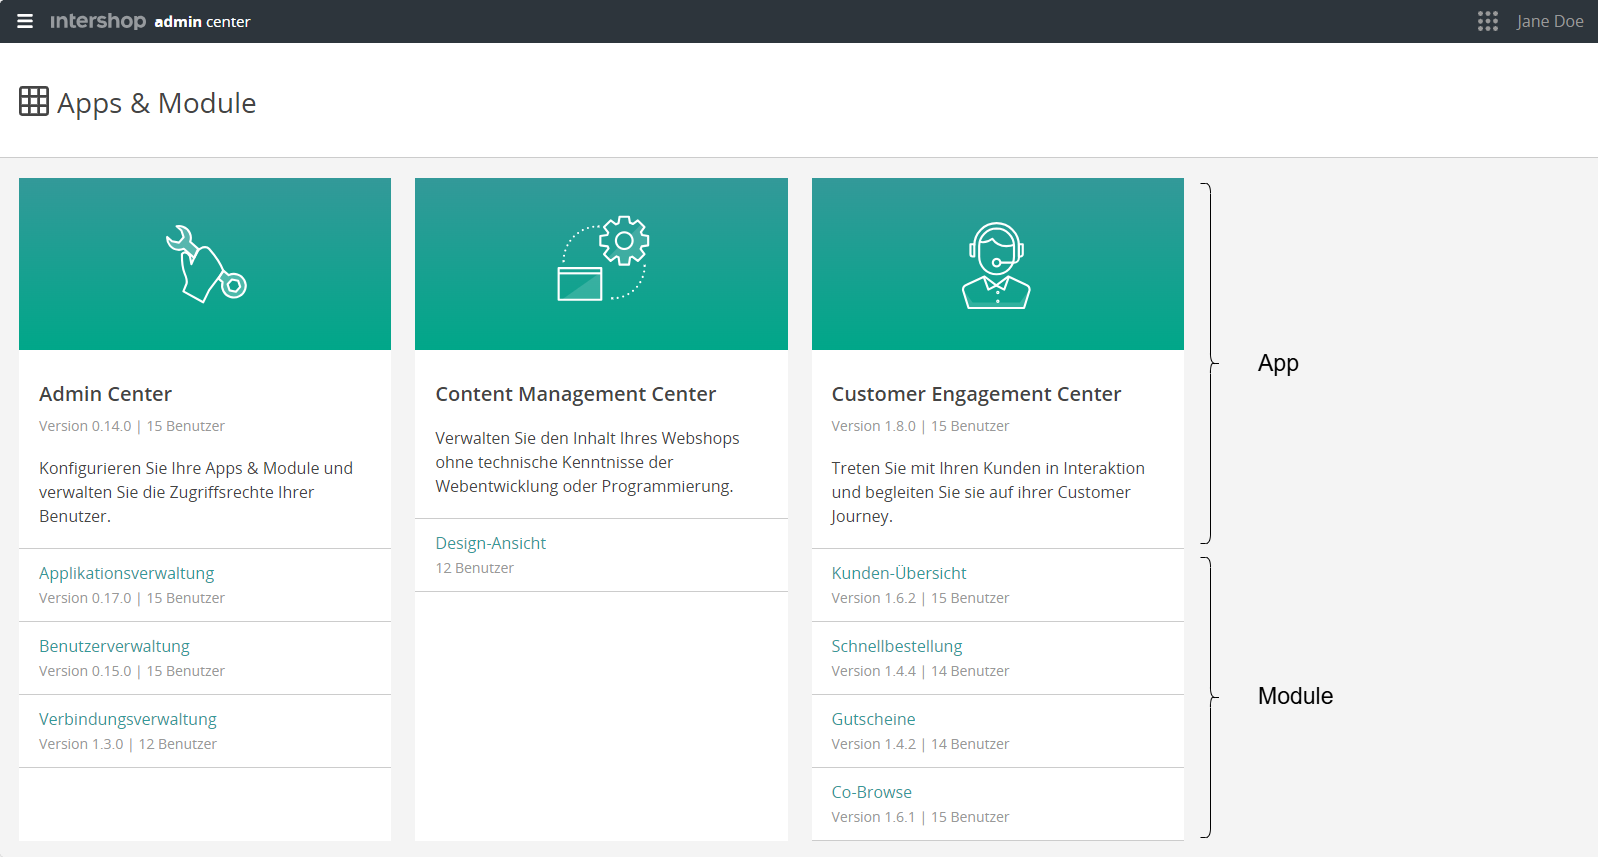Open the Gutscheine module
1598x857 pixels.
[873, 719]
